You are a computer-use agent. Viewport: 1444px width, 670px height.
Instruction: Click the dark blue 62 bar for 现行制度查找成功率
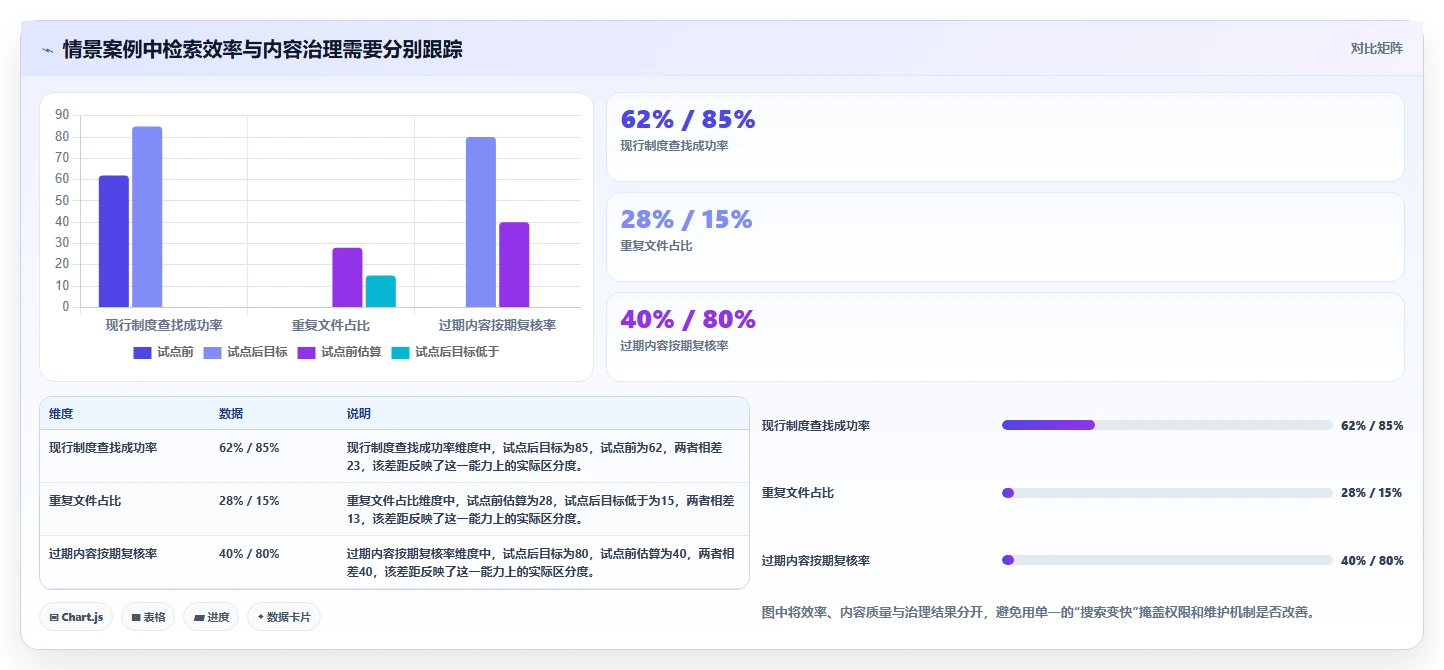click(x=114, y=241)
